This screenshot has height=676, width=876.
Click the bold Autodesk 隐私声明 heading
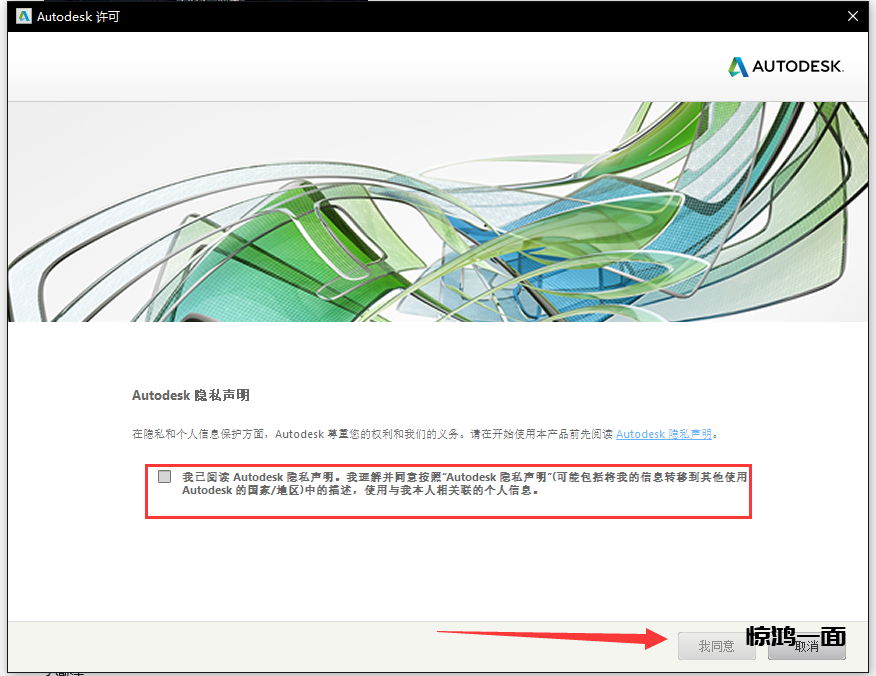tap(190, 395)
